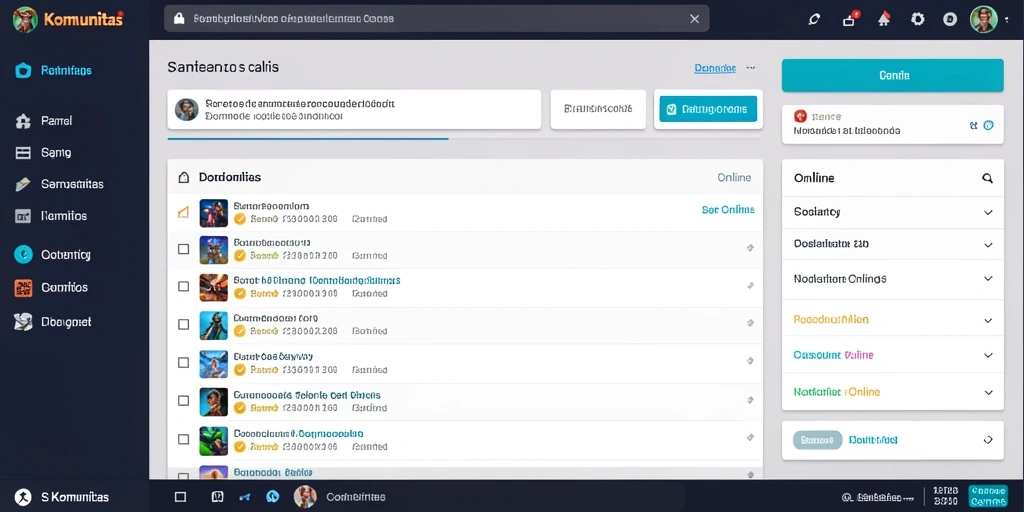
Task: Click the Ser Online link on first row
Action: [x=728, y=210]
